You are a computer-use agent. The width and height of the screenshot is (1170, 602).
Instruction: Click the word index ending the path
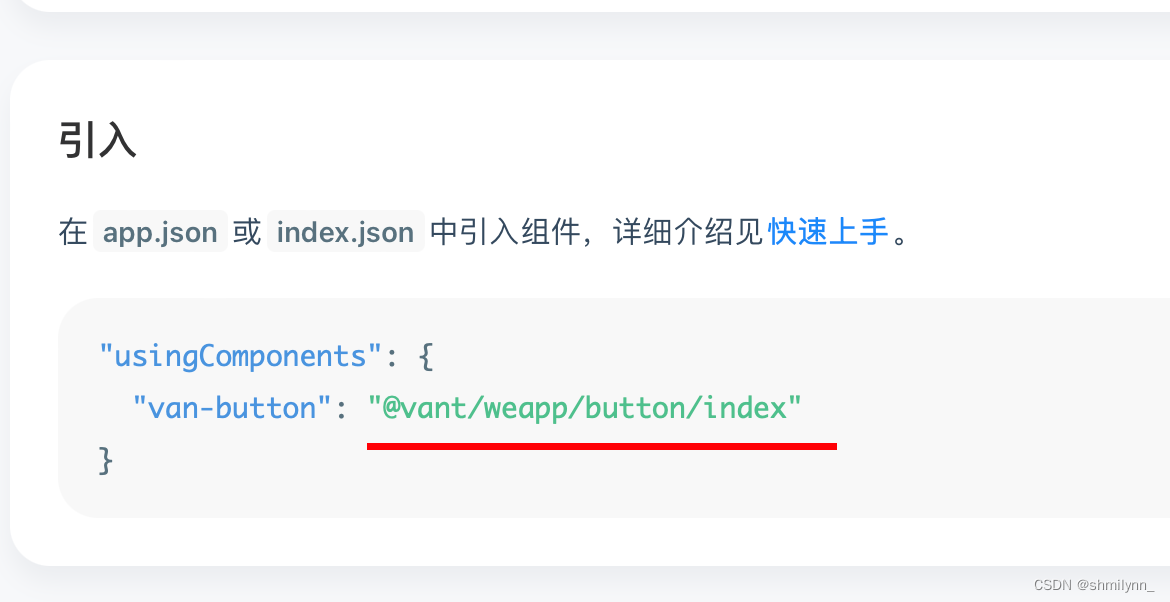[x=744, y=408]
